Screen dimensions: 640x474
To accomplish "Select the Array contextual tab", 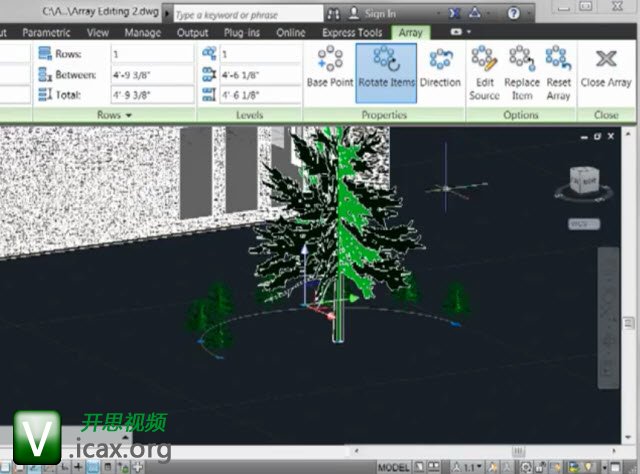I will [x=410, y=32].
